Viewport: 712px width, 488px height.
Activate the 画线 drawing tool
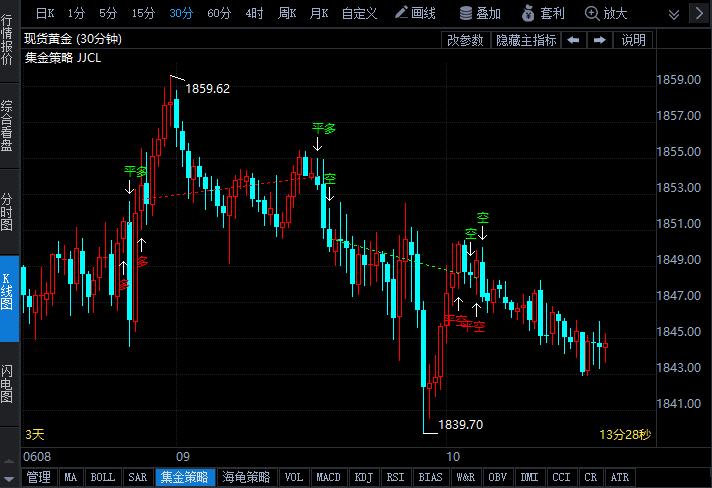pos(415,14)
